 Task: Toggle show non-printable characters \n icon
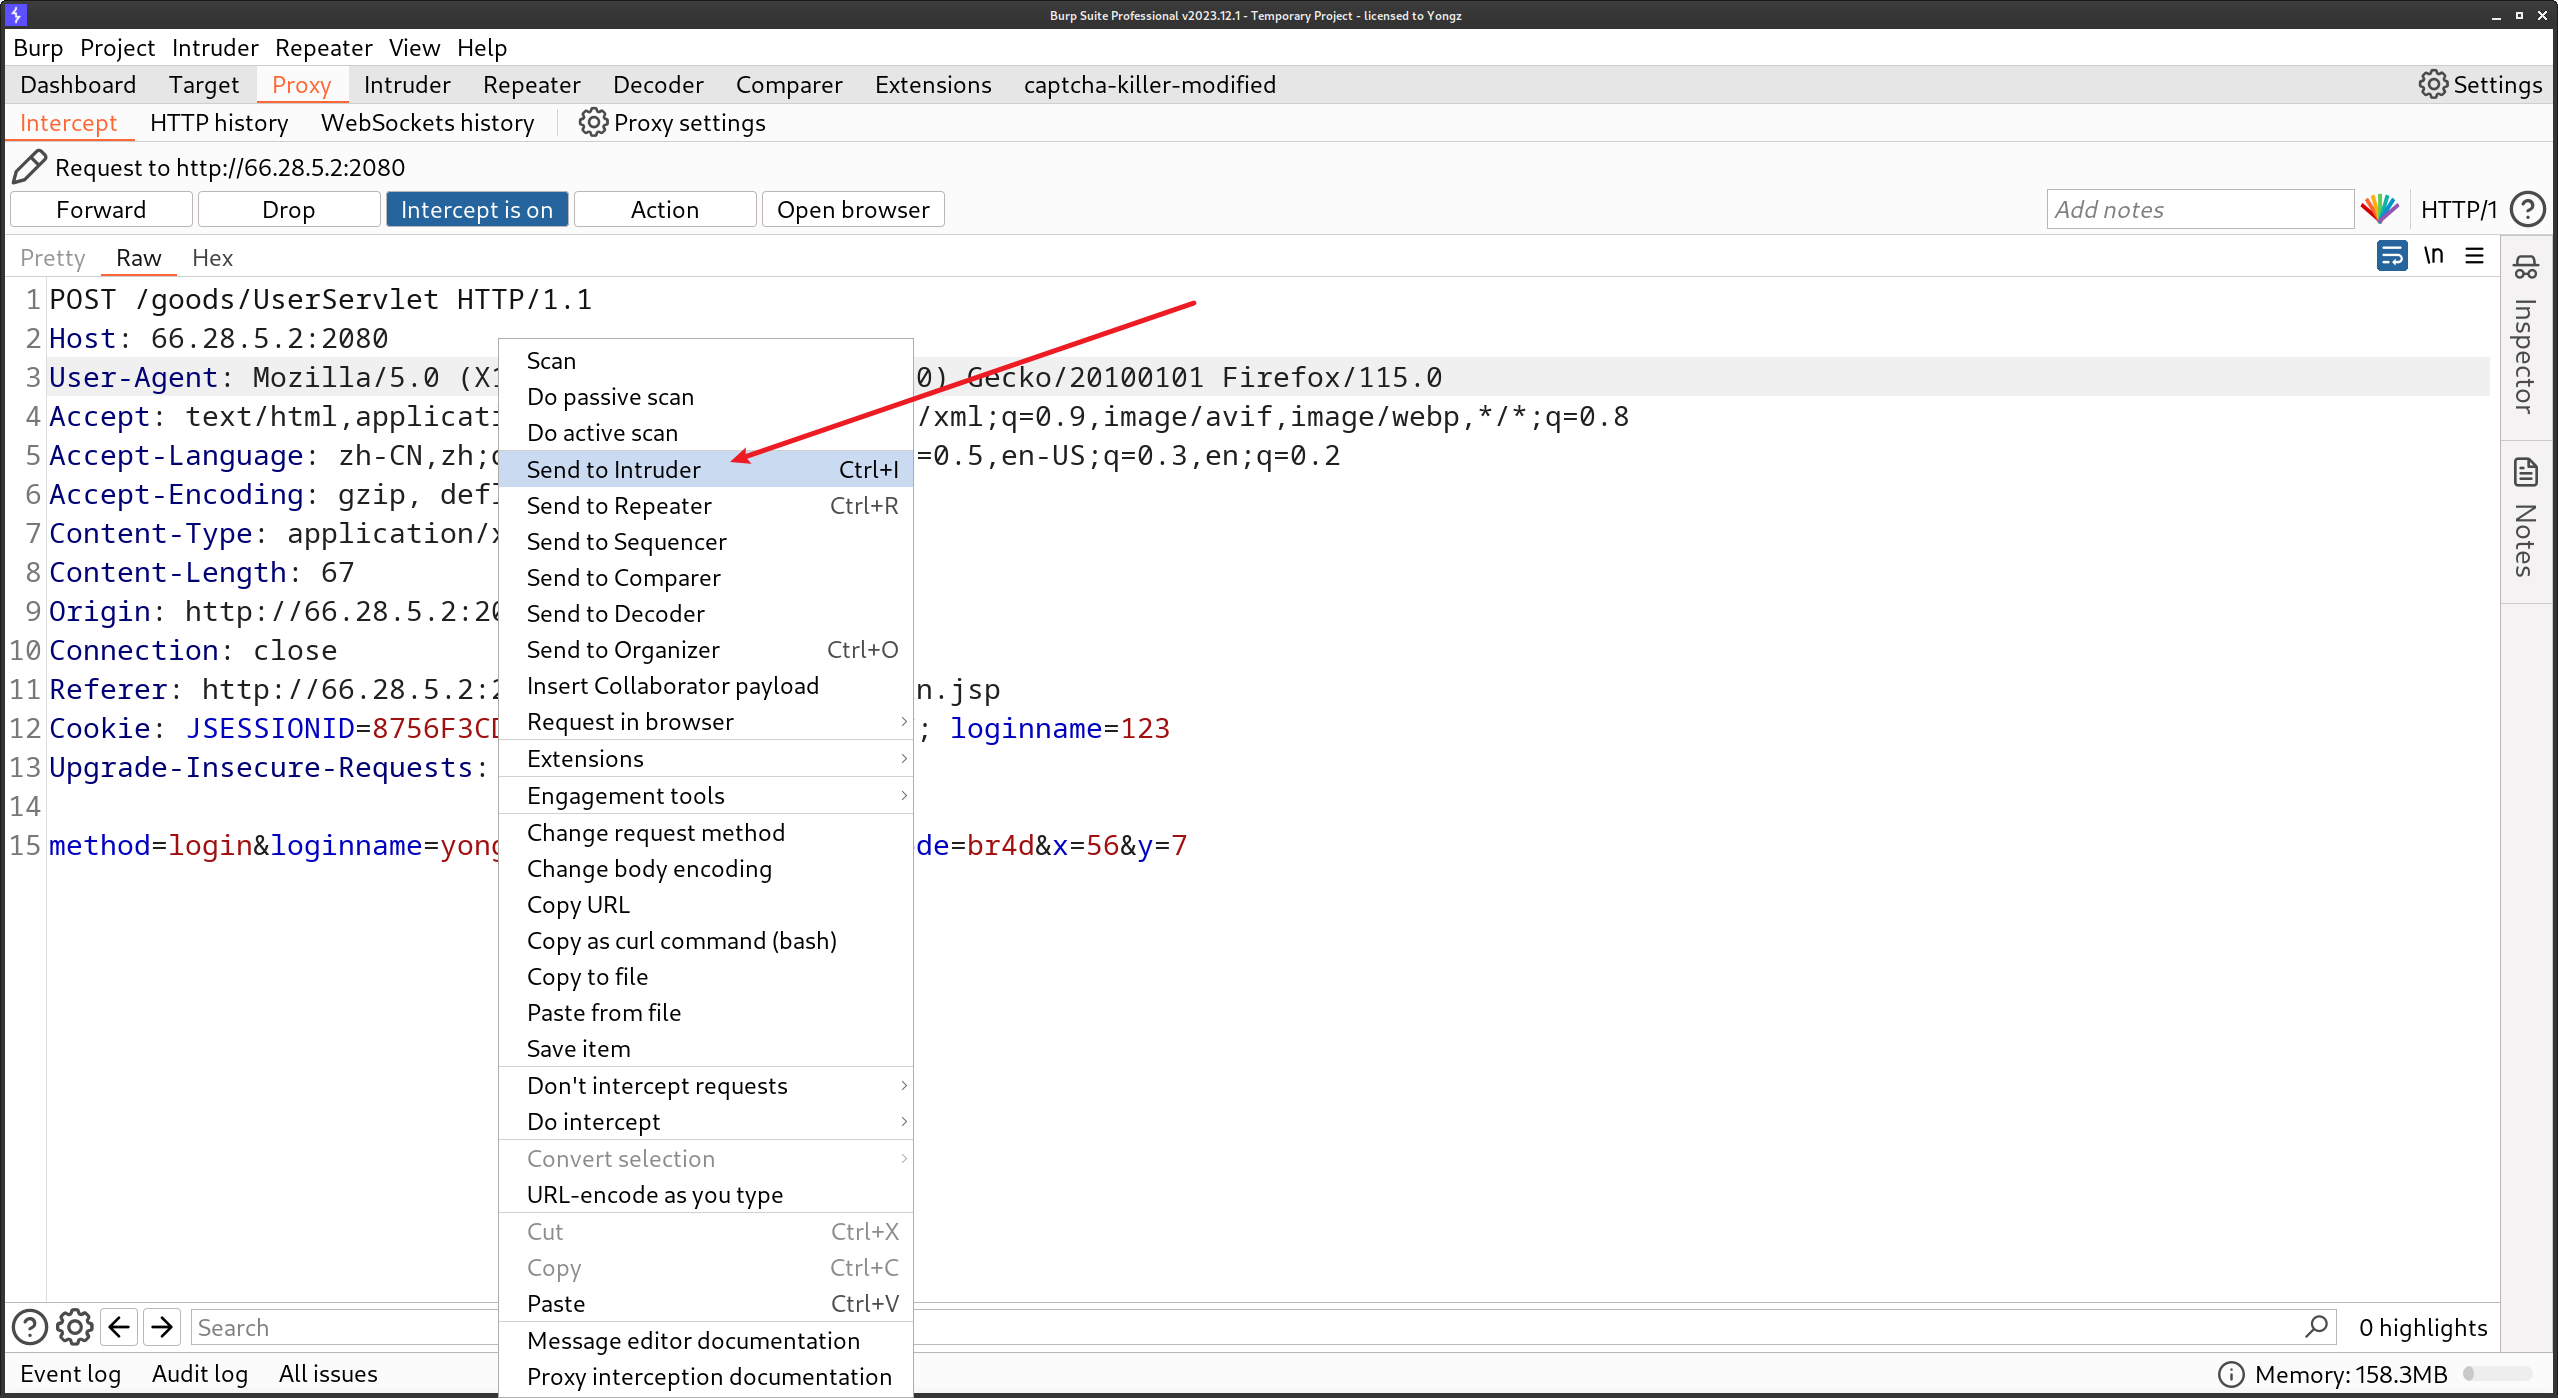[2434, 256]
